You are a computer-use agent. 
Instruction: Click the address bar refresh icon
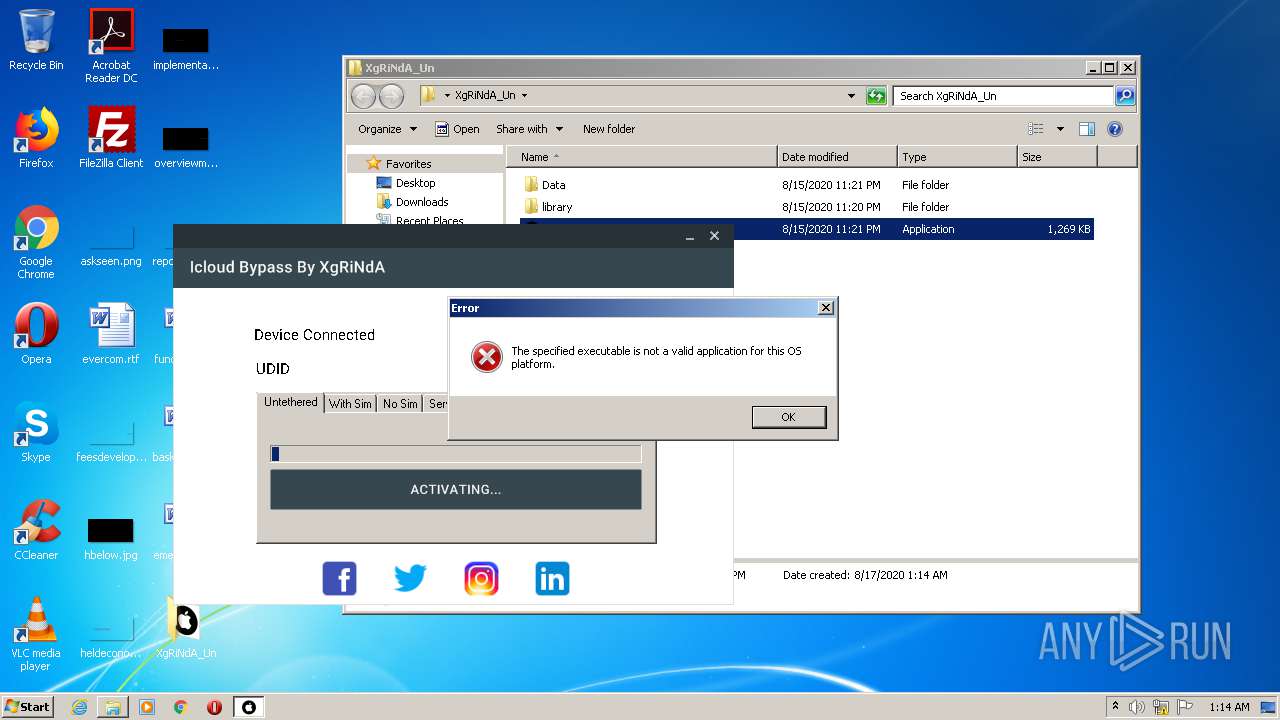coord(876,96)
